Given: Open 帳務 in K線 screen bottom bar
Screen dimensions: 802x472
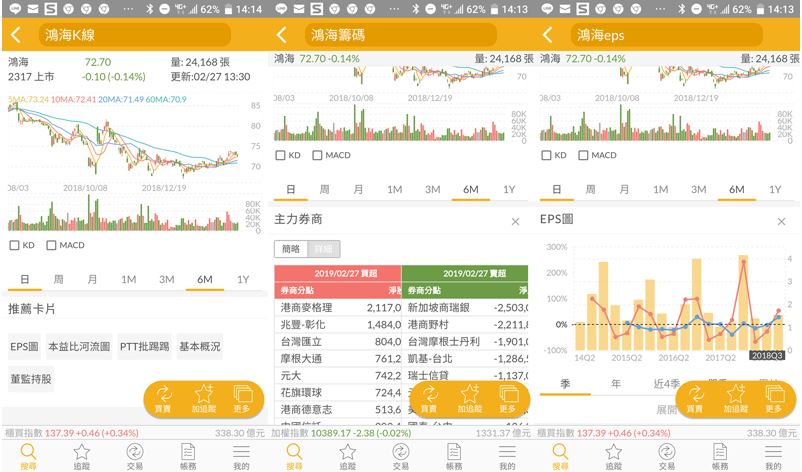Looking at the screenshot, I should tap(188, 457).
